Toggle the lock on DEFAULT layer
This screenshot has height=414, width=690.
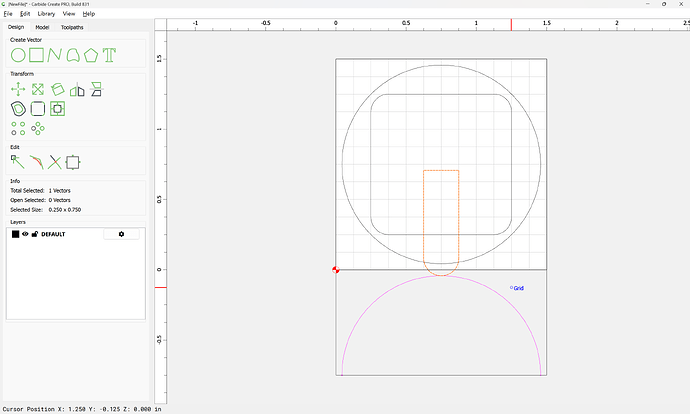pos(35,234)
